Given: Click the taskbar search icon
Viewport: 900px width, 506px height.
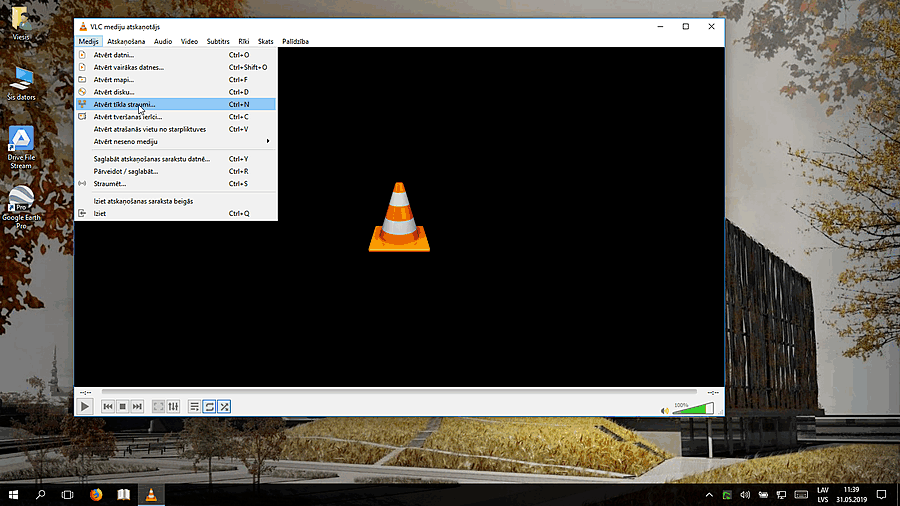Looking at the screenshot, I should 40,495.
